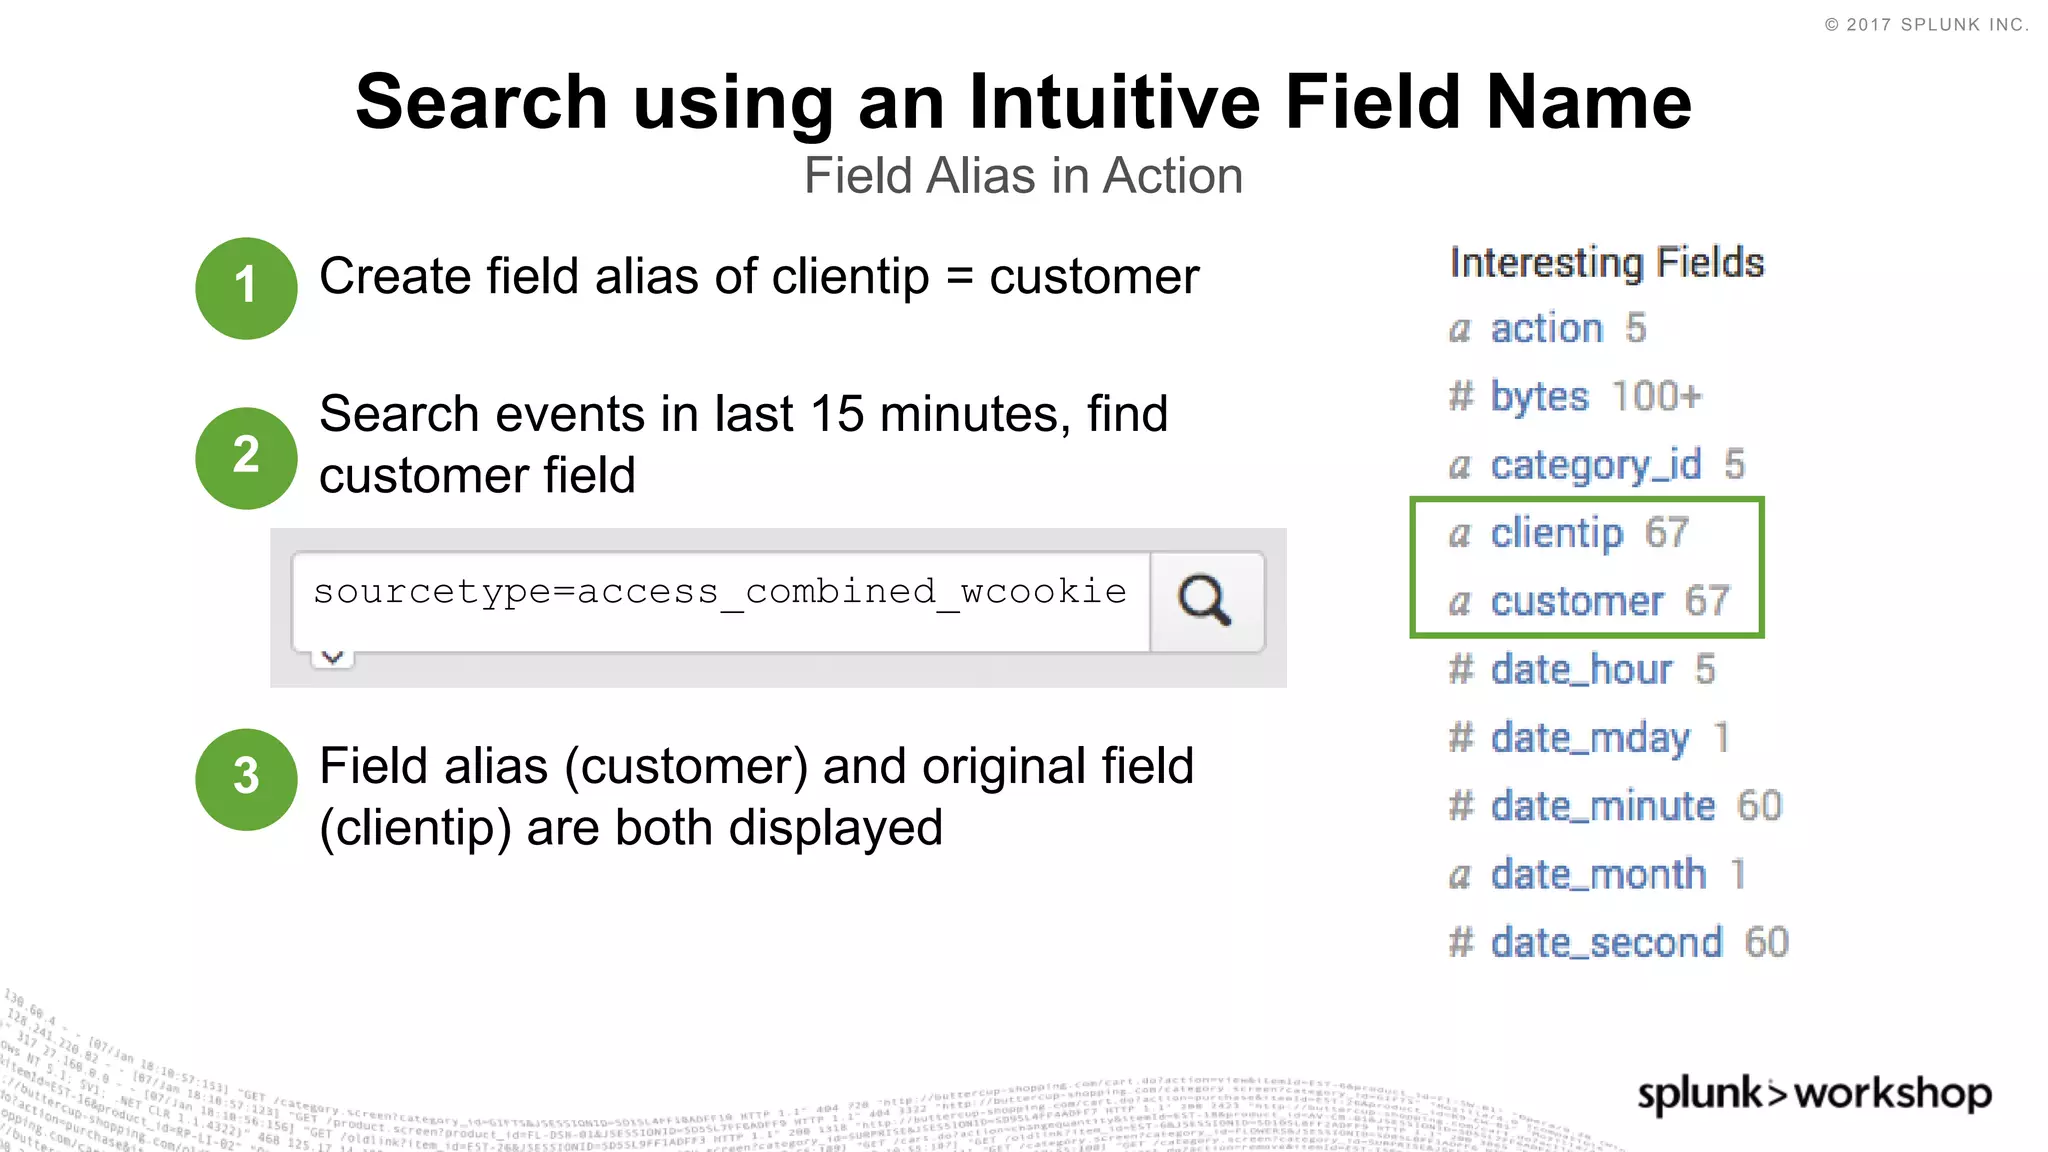The height and width of the screenshot is (1152, 2048).
Task: Click the magnifying glass search button
Action: pyautogui.click(x=1207, y=601)
